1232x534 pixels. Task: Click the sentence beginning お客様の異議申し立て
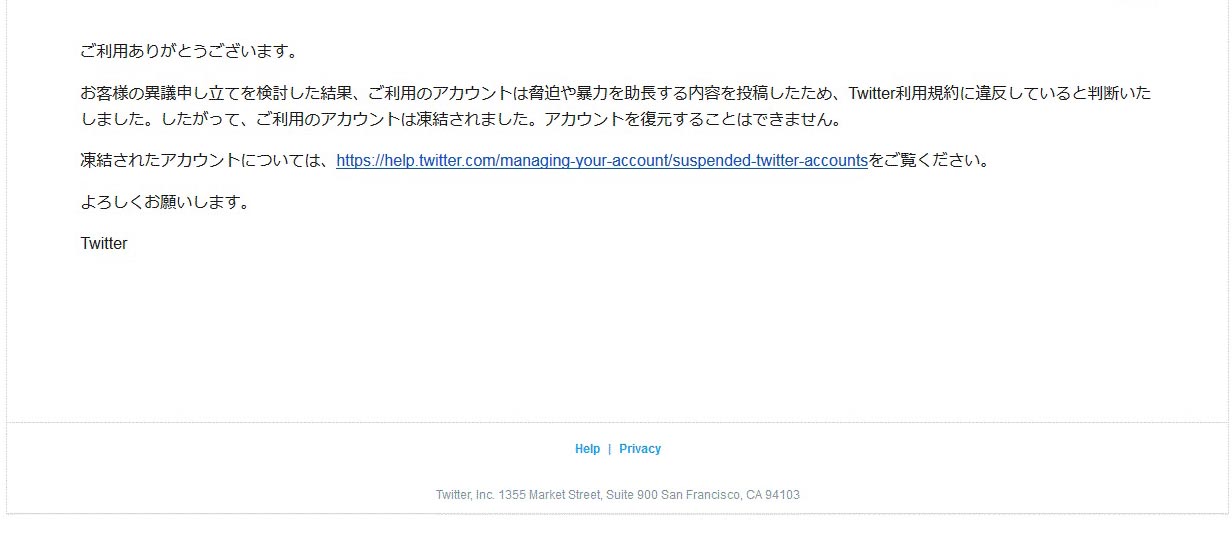coord(616,106)
